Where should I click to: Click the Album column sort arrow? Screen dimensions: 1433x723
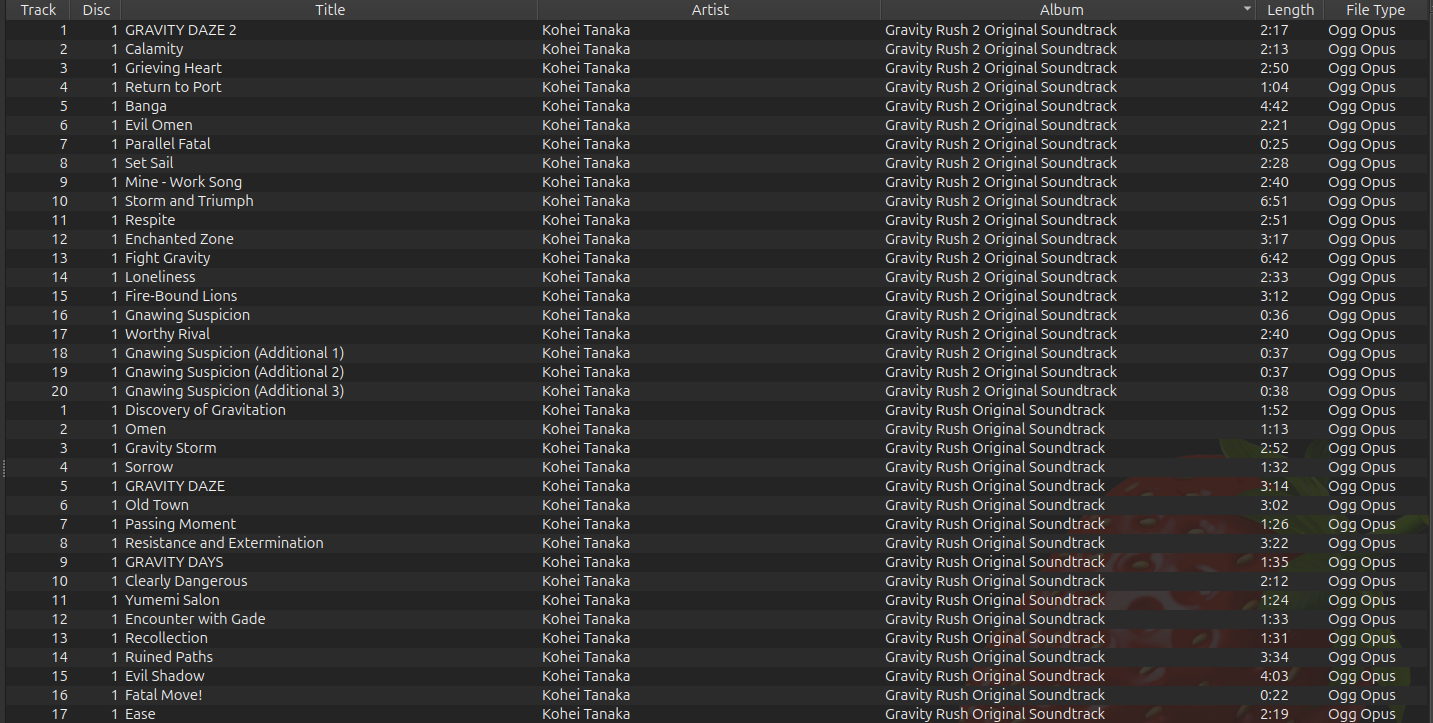[1246, 10]
